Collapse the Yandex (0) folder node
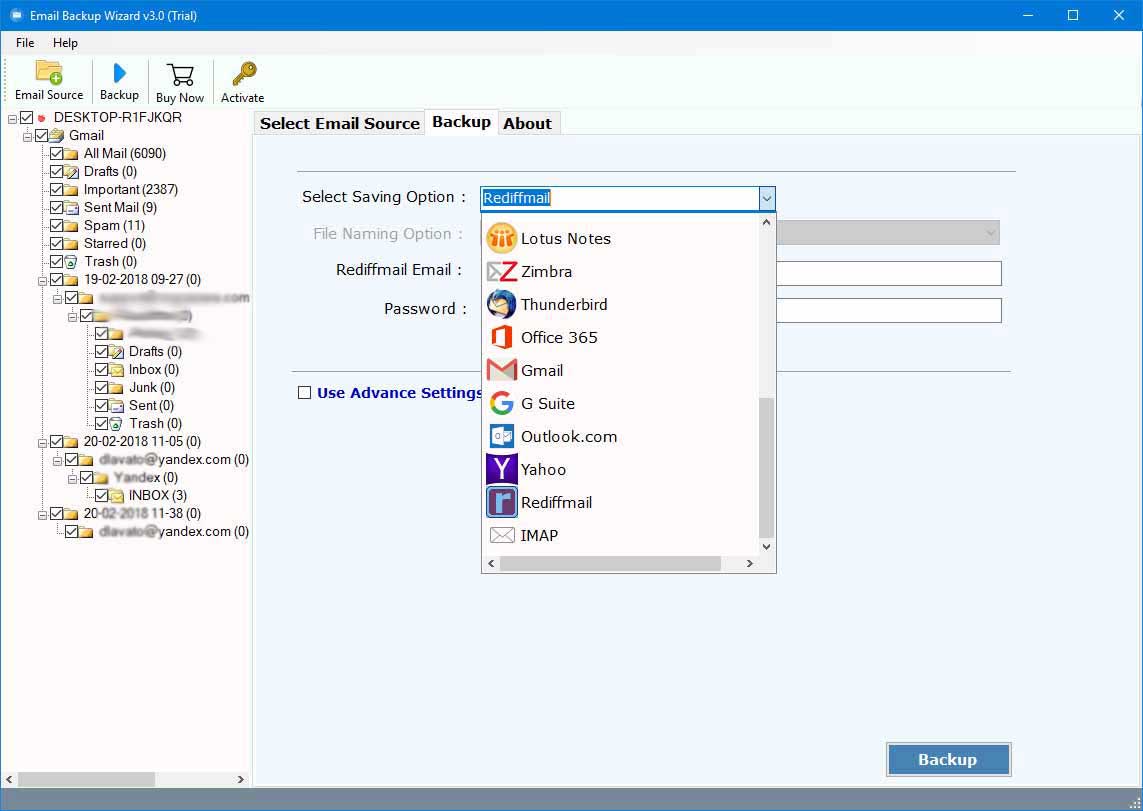This screenshot has width=1143, height=811. pos(72,479)
